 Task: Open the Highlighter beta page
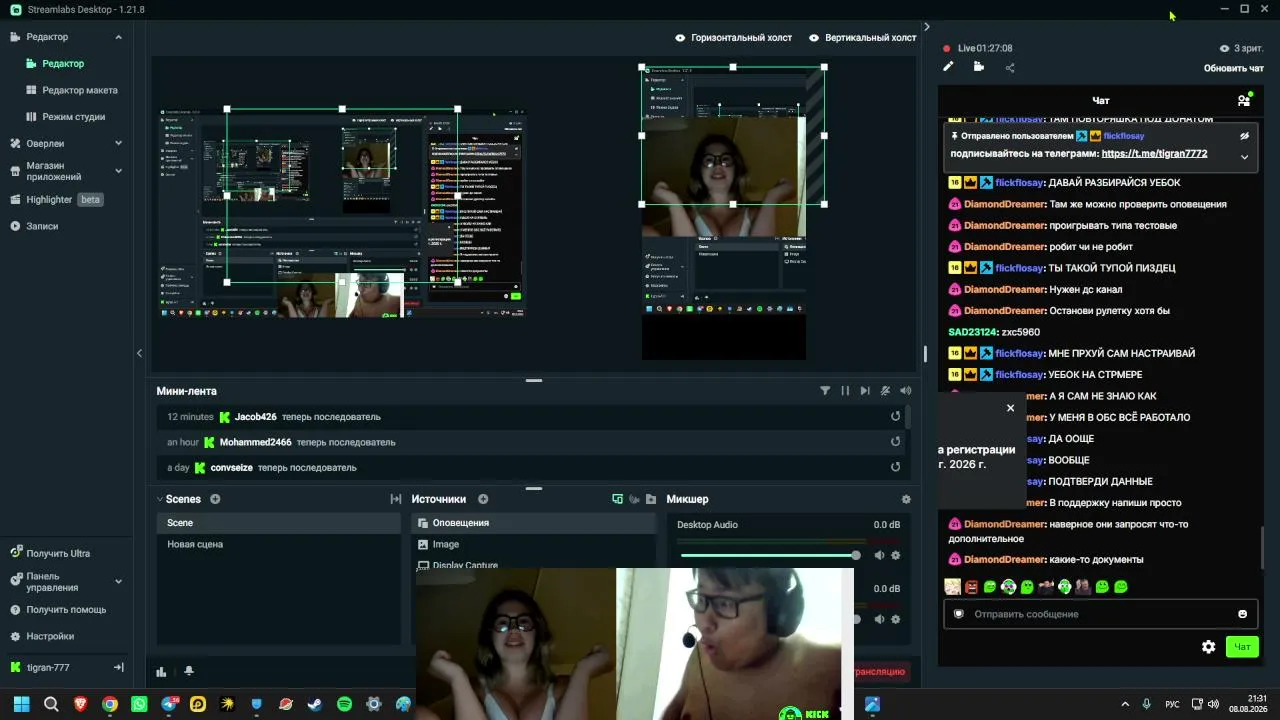tap(58, 200)
